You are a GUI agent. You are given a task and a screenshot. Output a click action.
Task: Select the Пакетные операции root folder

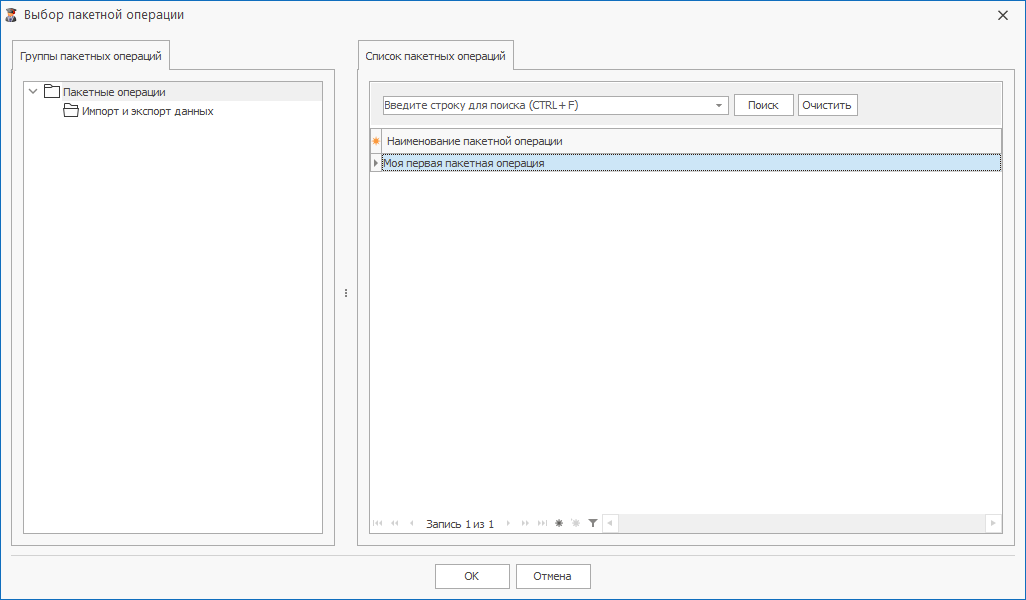115,92
